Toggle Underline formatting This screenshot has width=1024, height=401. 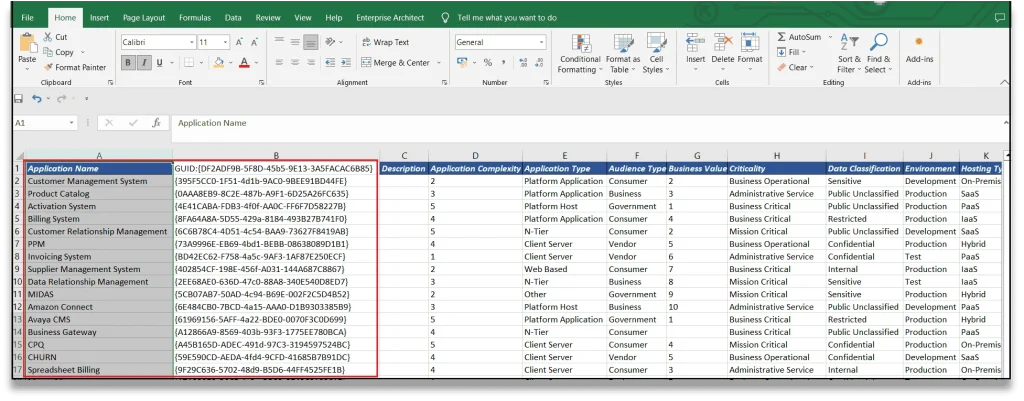tap(159, 63)
